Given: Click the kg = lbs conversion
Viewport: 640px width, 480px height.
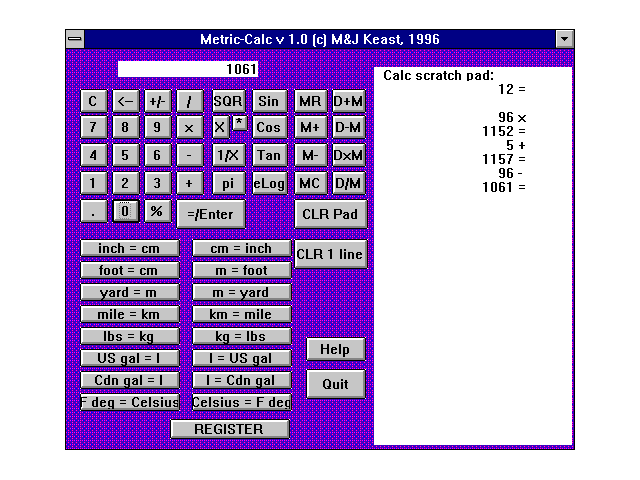Looking at the screenshot, I should click(x=241, y=336).
